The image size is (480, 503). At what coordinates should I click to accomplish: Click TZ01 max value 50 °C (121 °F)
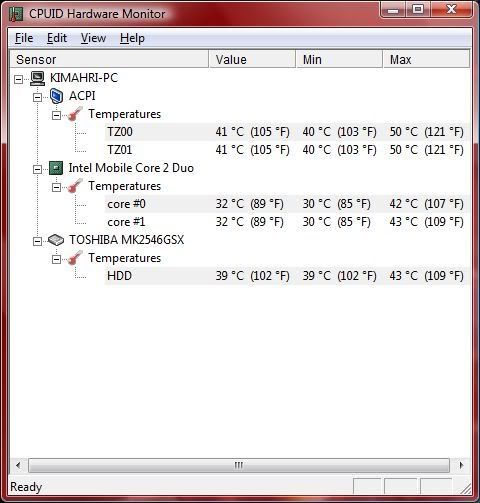point(427,150)
